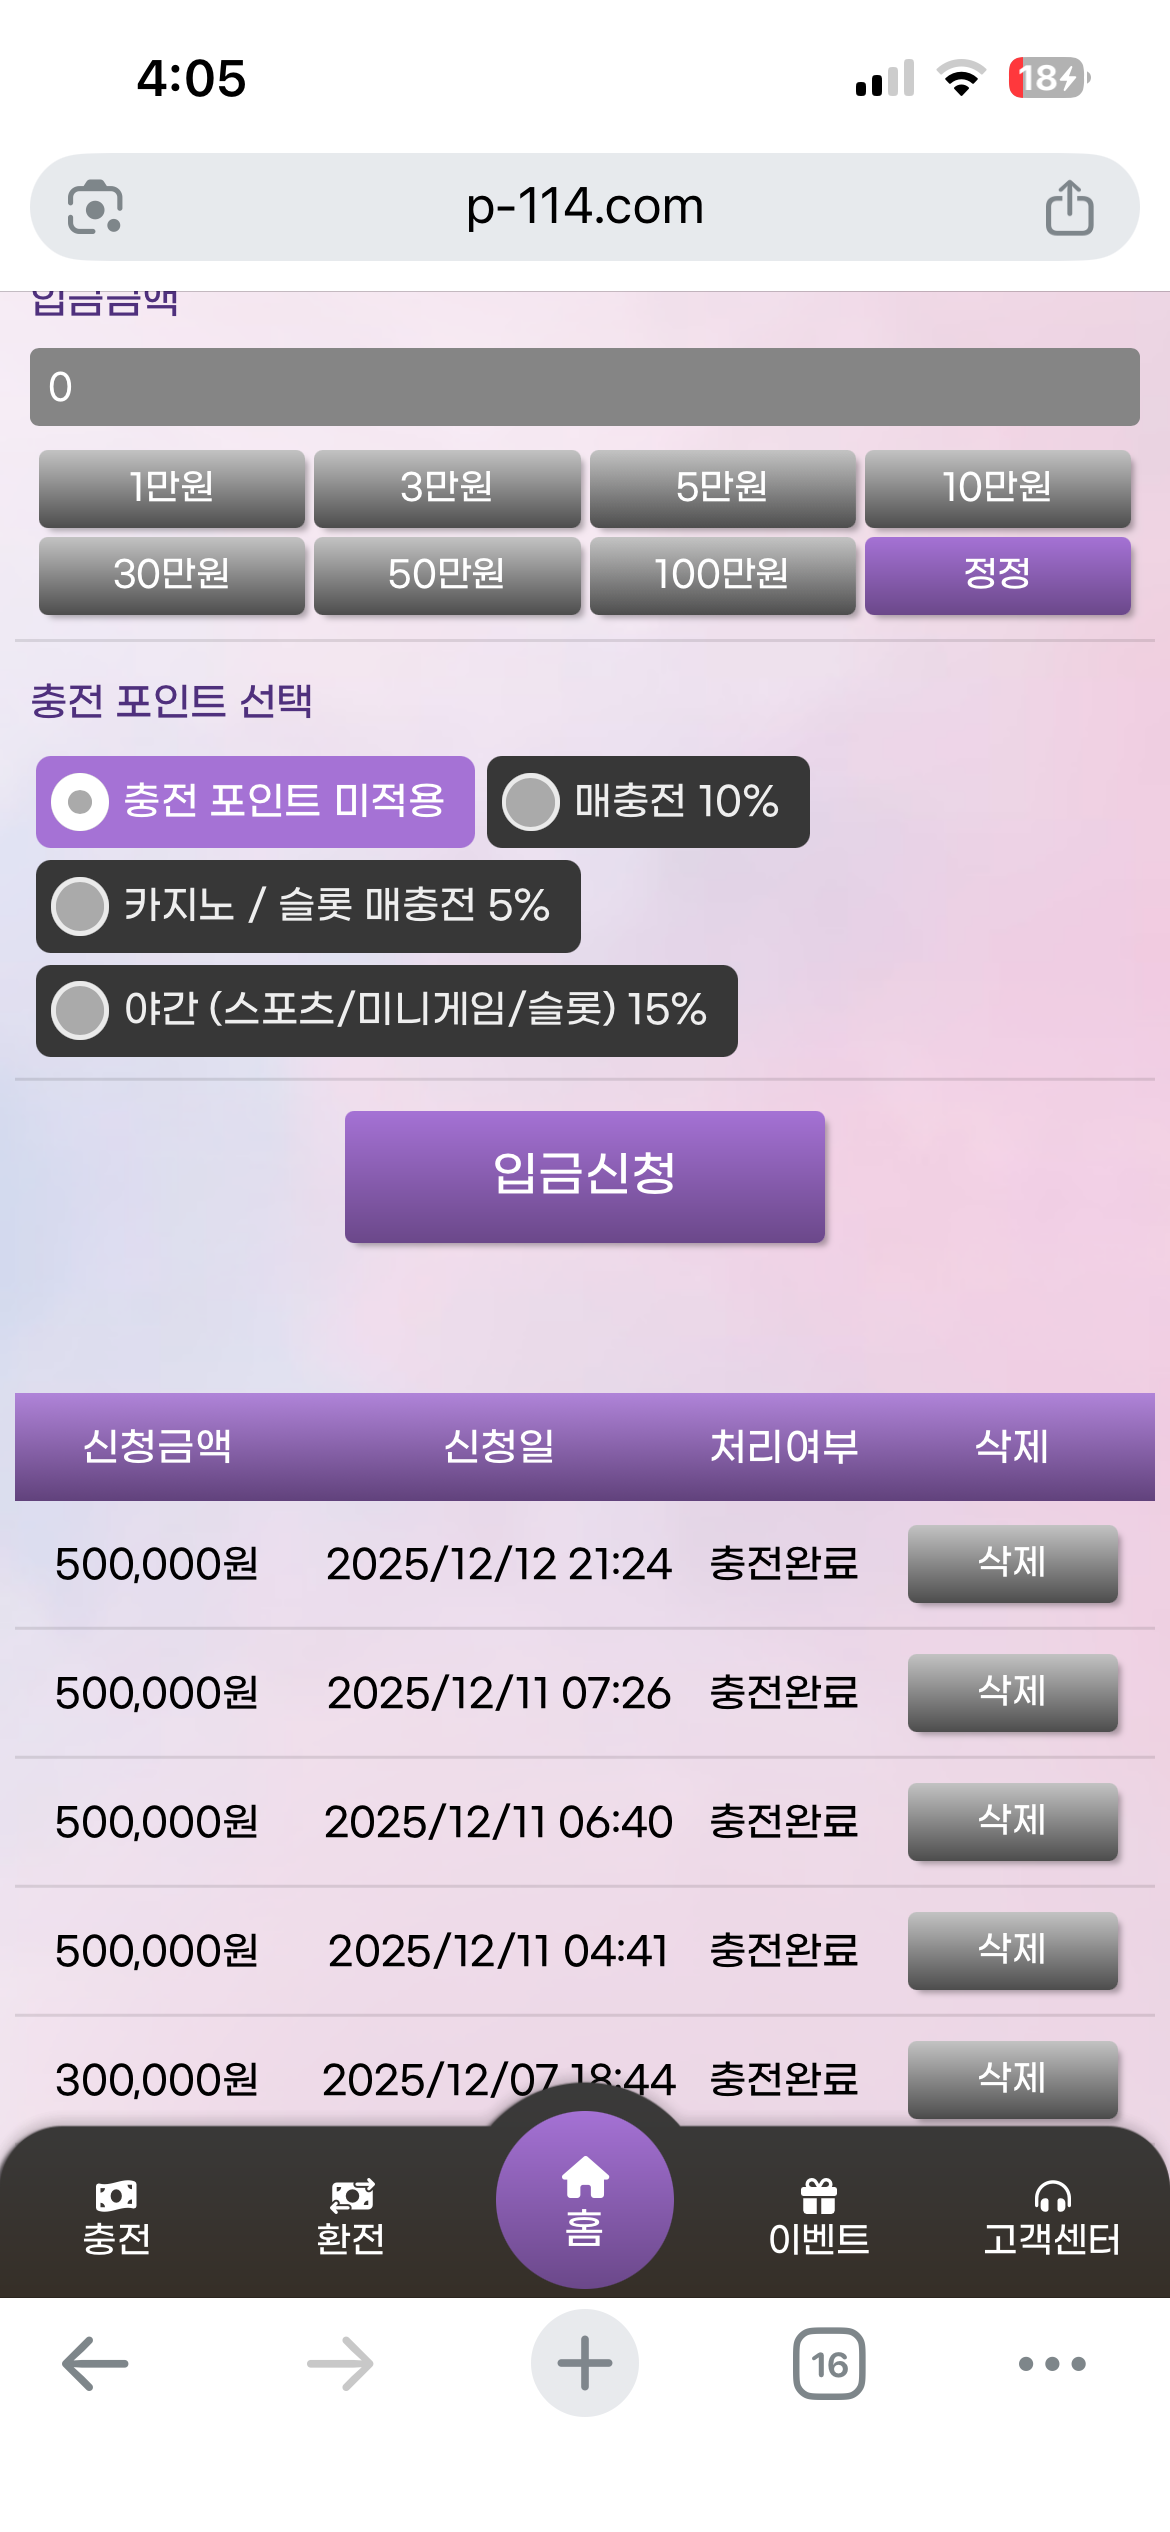The width and height of the screenshot is (1170, 2532).
Task: Open the tab switcher showing 16 tabs
Action: pos(829,2364)
